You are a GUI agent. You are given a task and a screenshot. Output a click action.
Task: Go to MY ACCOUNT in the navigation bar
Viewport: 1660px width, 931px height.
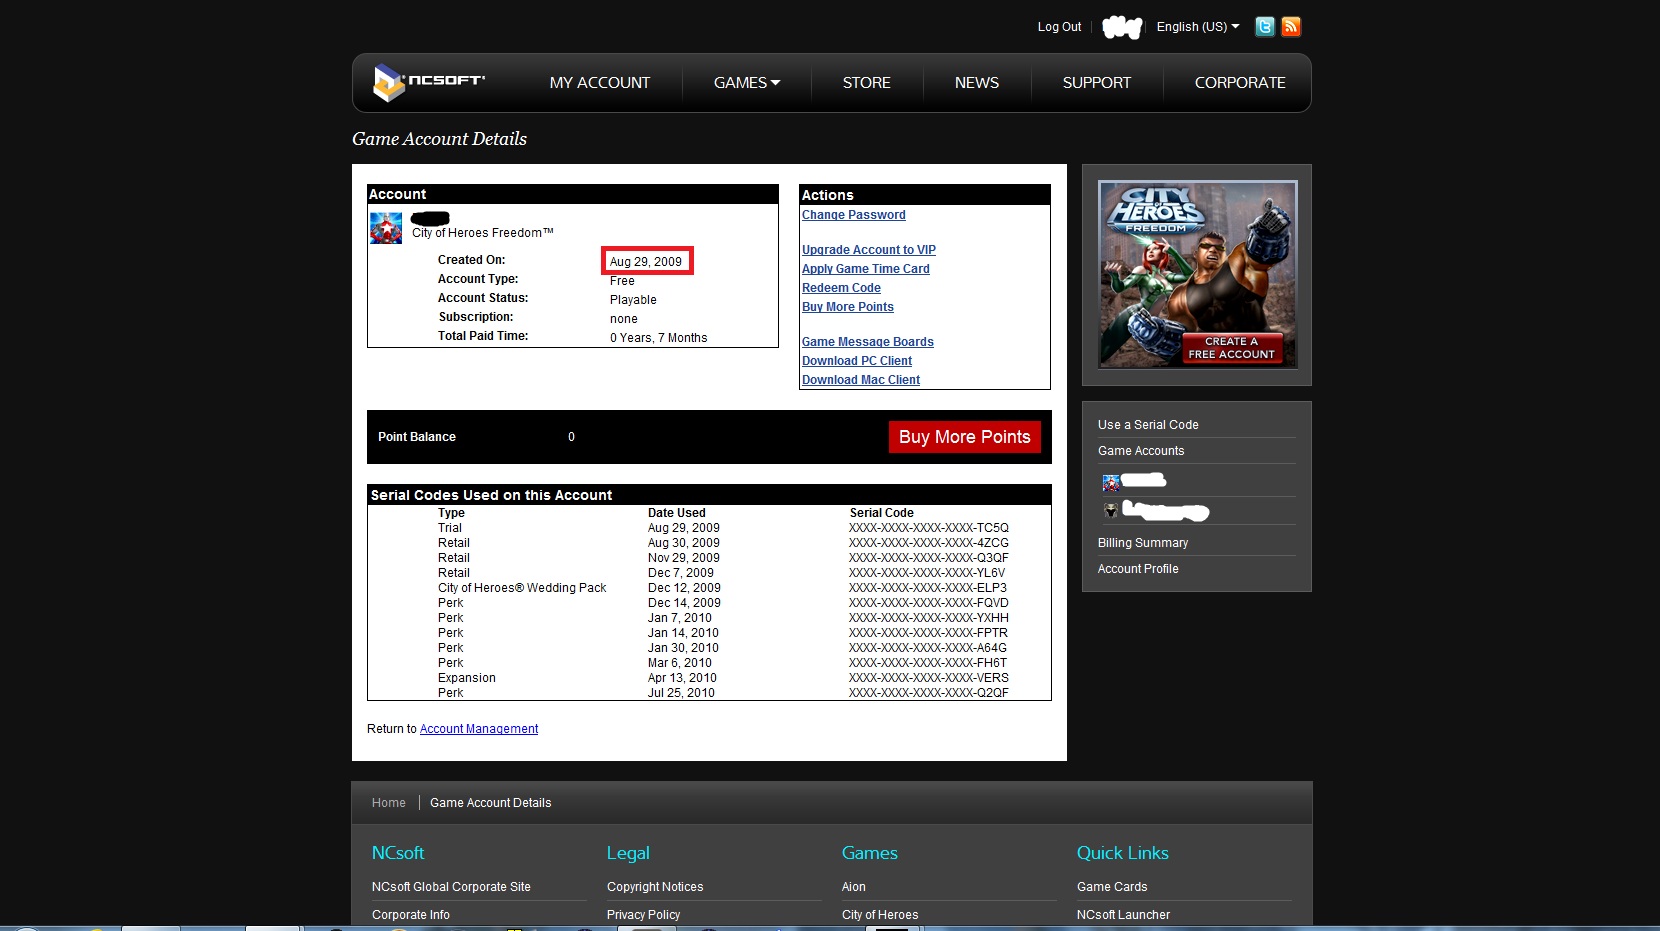click(x=600, y=83)
